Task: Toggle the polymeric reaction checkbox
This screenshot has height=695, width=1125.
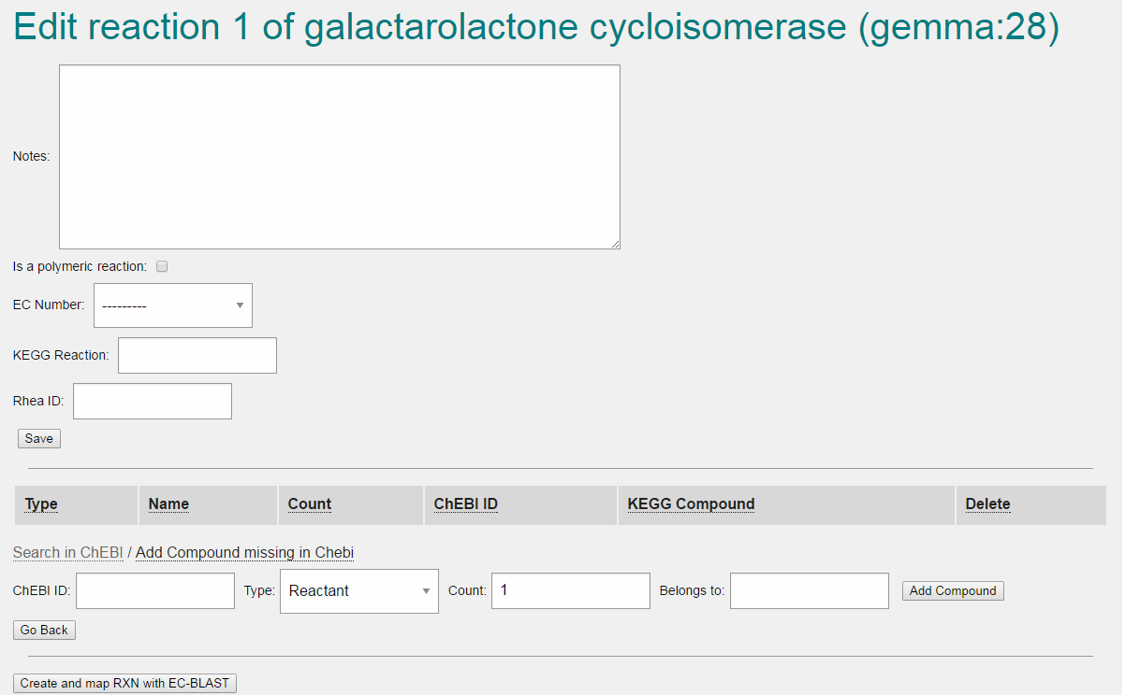Action: point(162,267)
